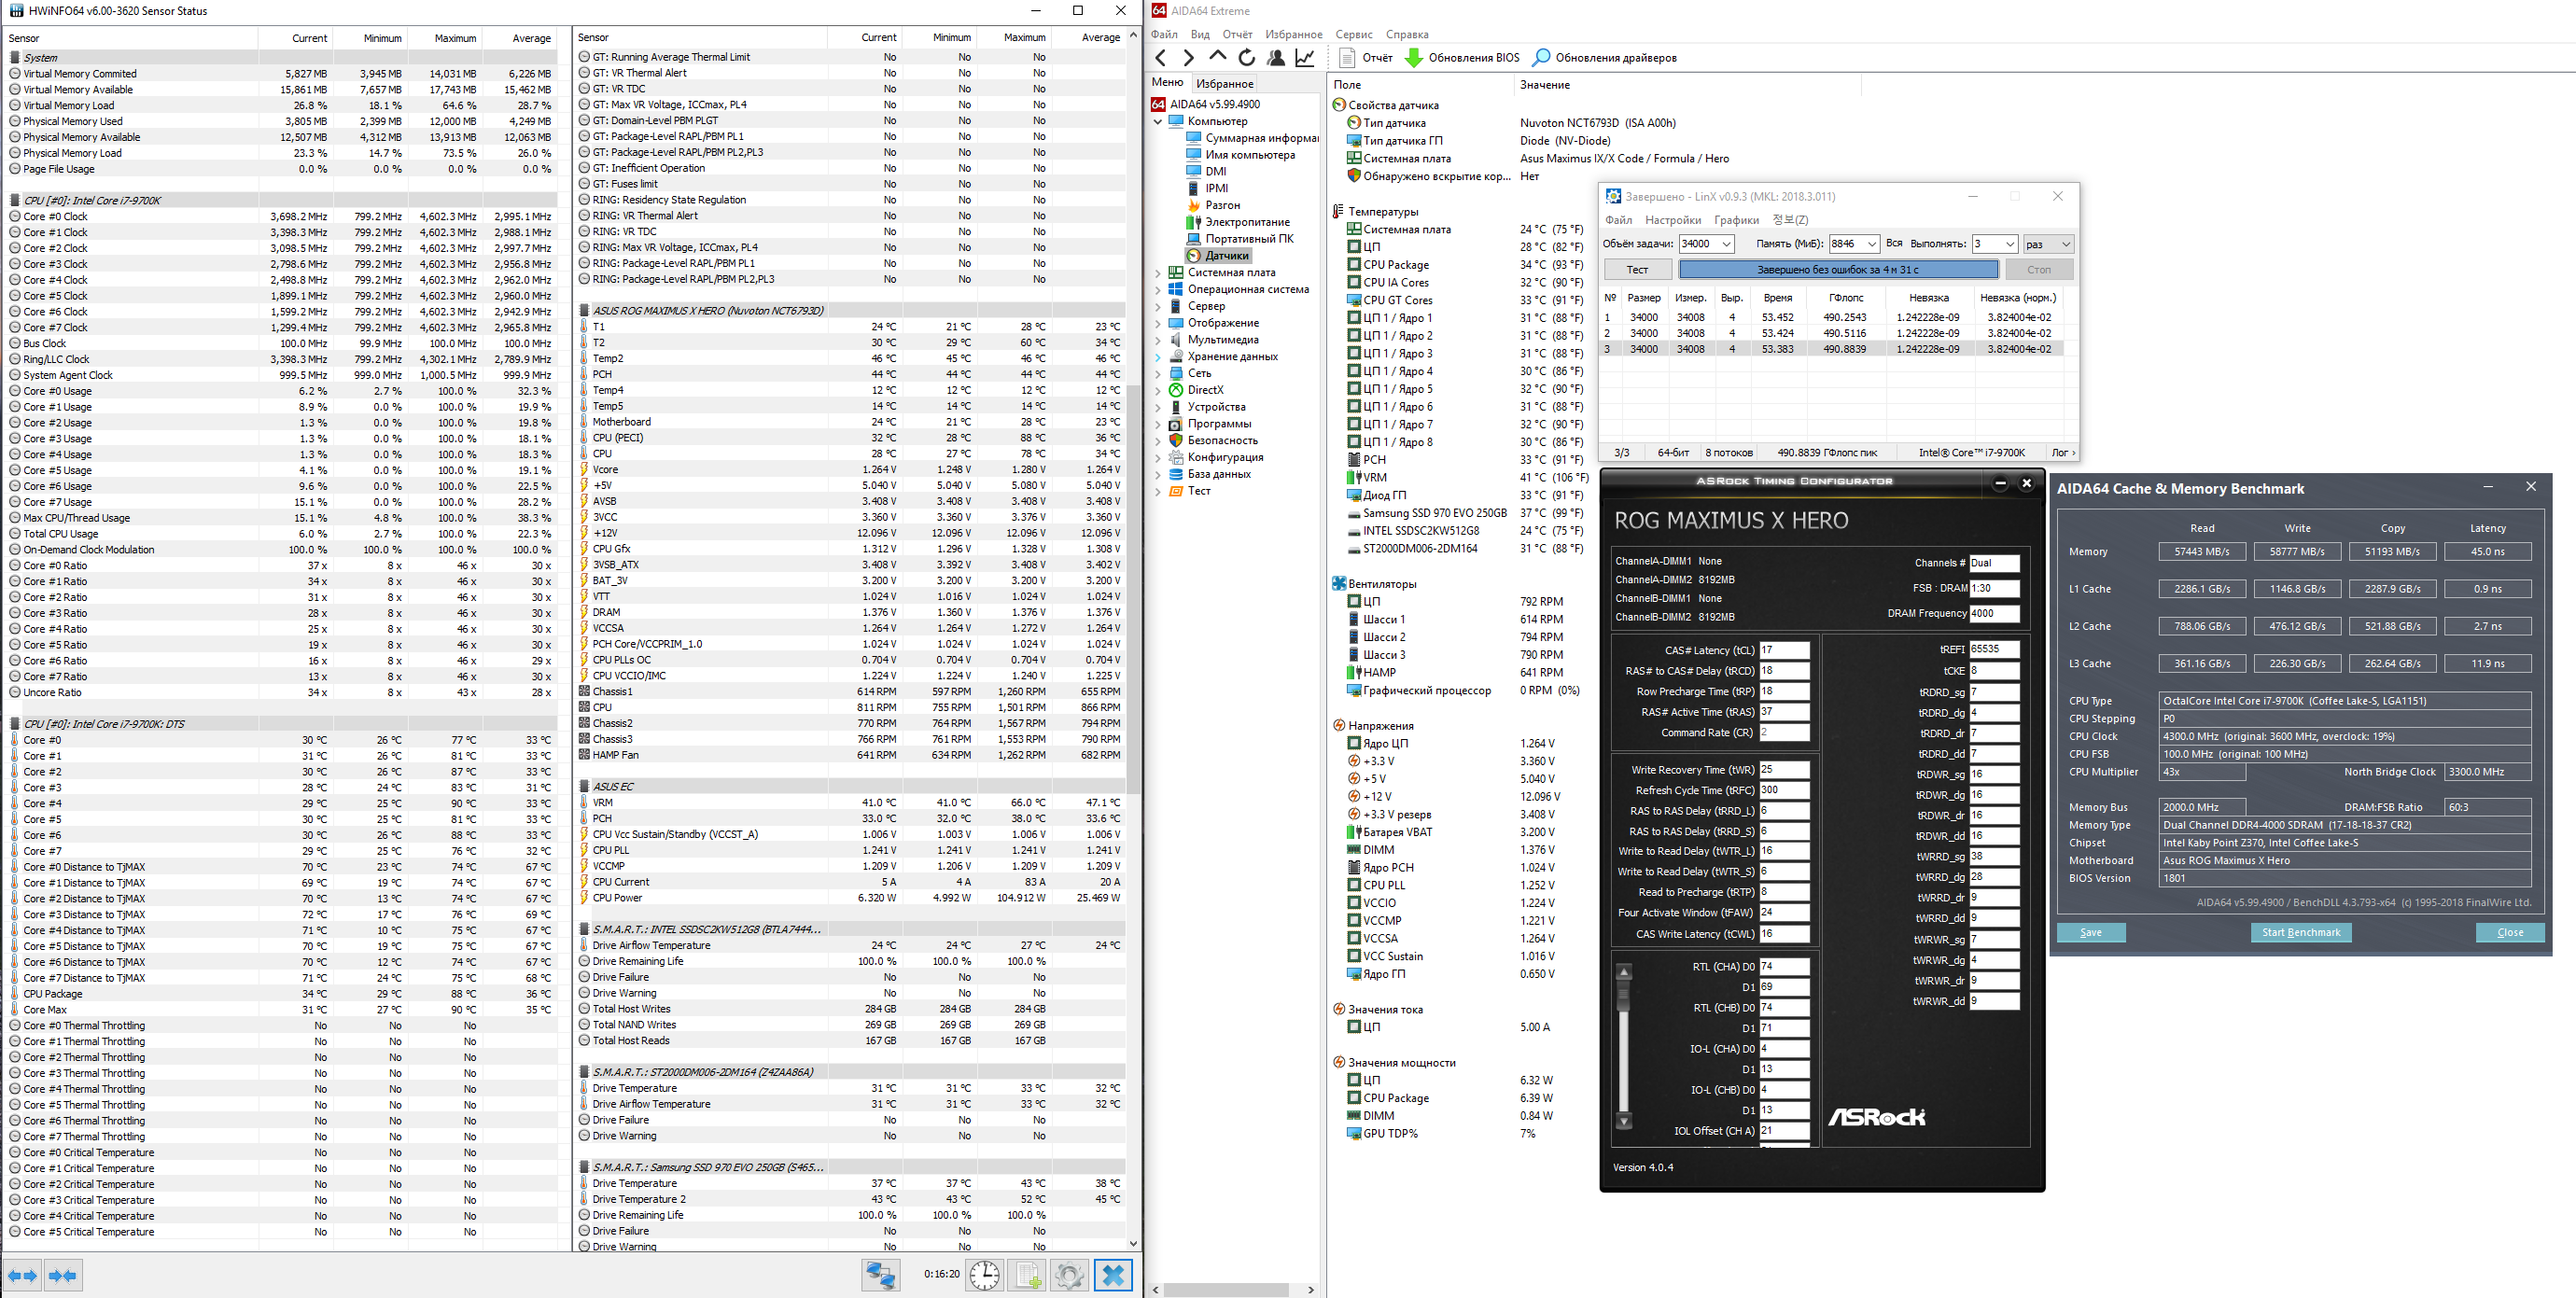
Task: Go back with AIDA64 left arrow
Action: click(1161, 58)
